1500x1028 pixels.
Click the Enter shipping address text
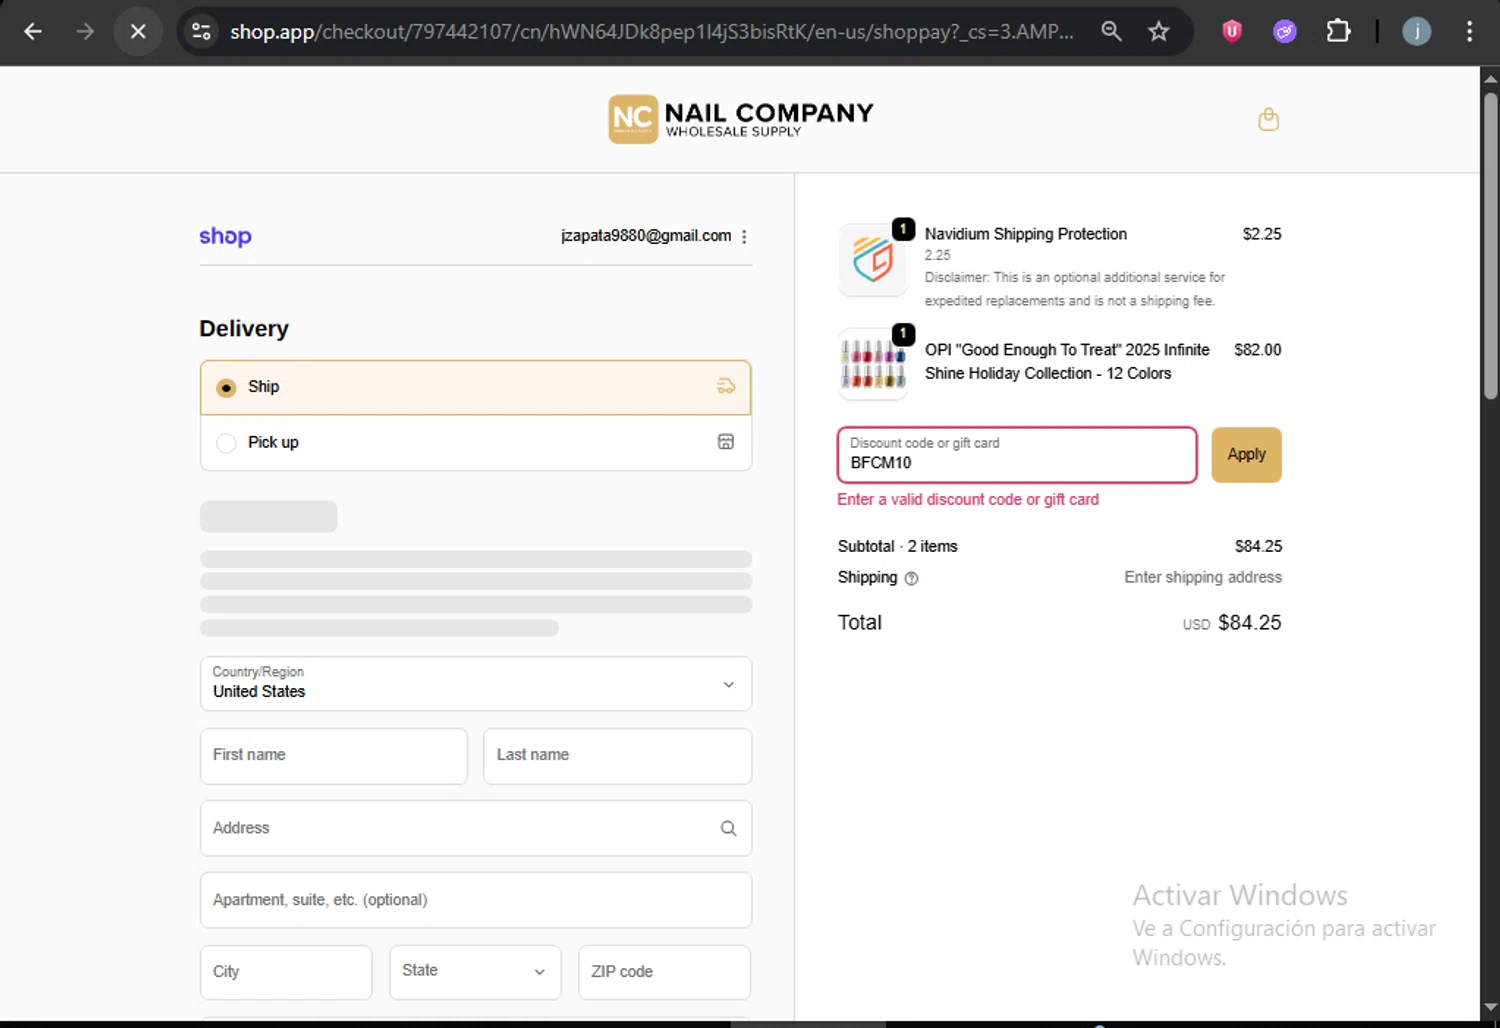pos(1203,577)
